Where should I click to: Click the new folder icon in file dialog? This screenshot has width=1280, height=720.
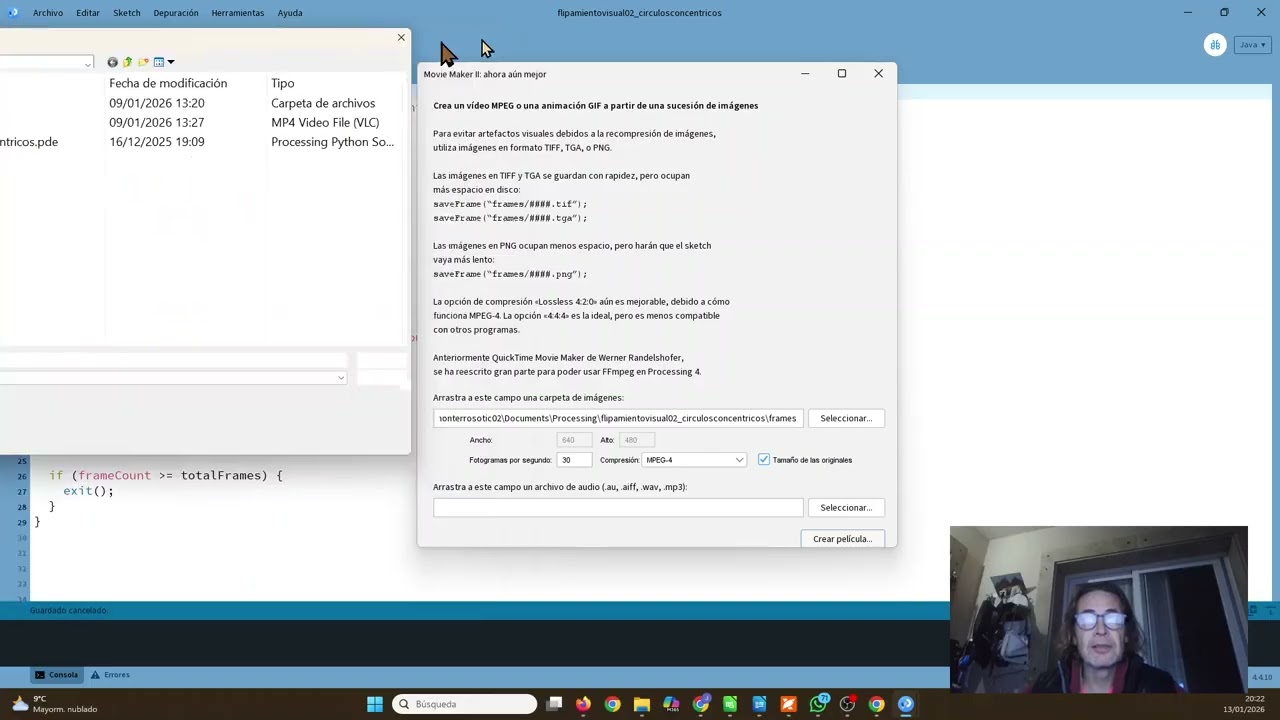(143, 62)
